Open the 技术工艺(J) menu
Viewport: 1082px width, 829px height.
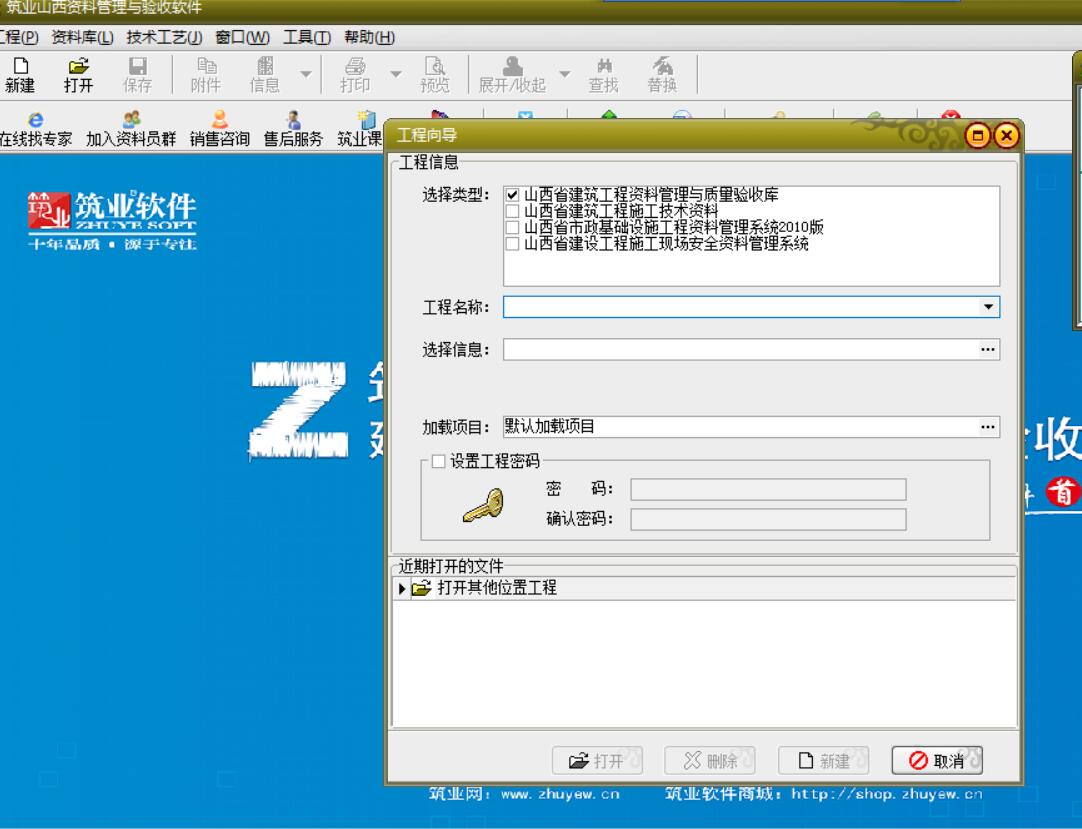(164, 37)
